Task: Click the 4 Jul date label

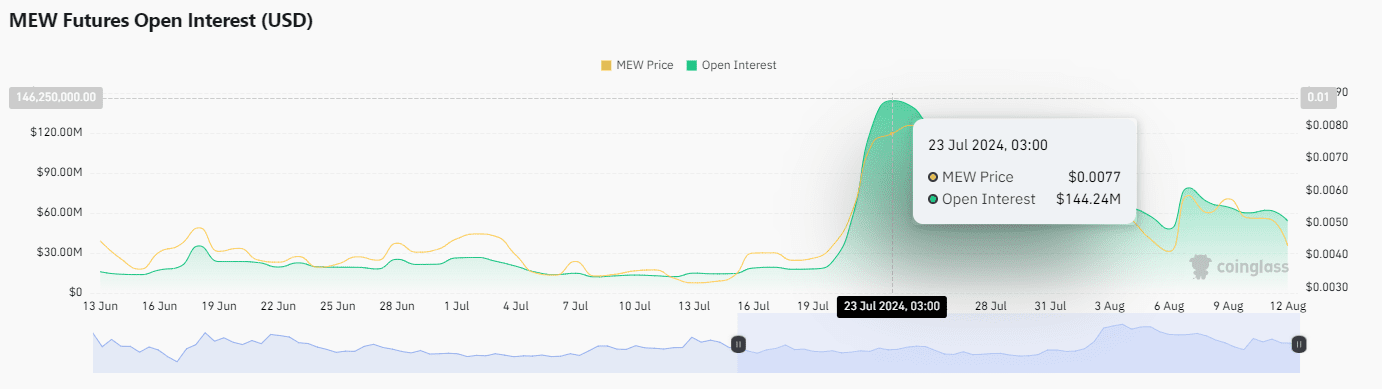Action: pos(516,306)
